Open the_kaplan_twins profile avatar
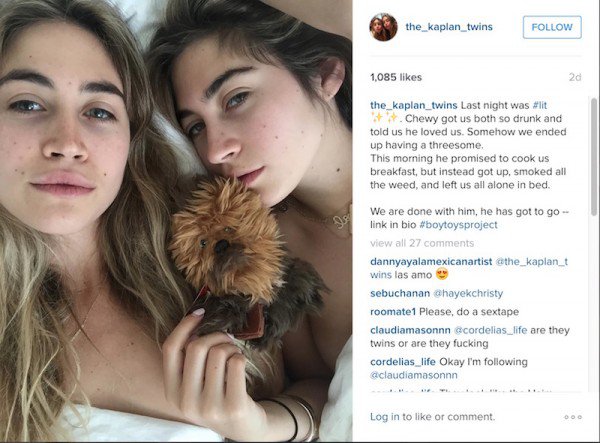Viewport: 600px width, 443px height. click(383, 27)
